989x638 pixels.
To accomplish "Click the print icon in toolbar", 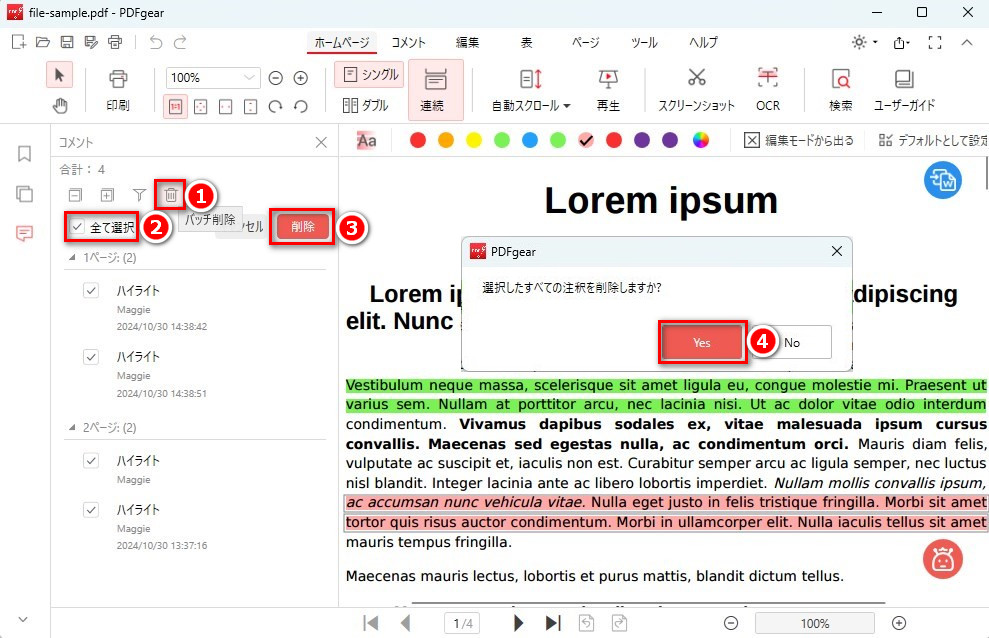I will click(x=118, y=88).
